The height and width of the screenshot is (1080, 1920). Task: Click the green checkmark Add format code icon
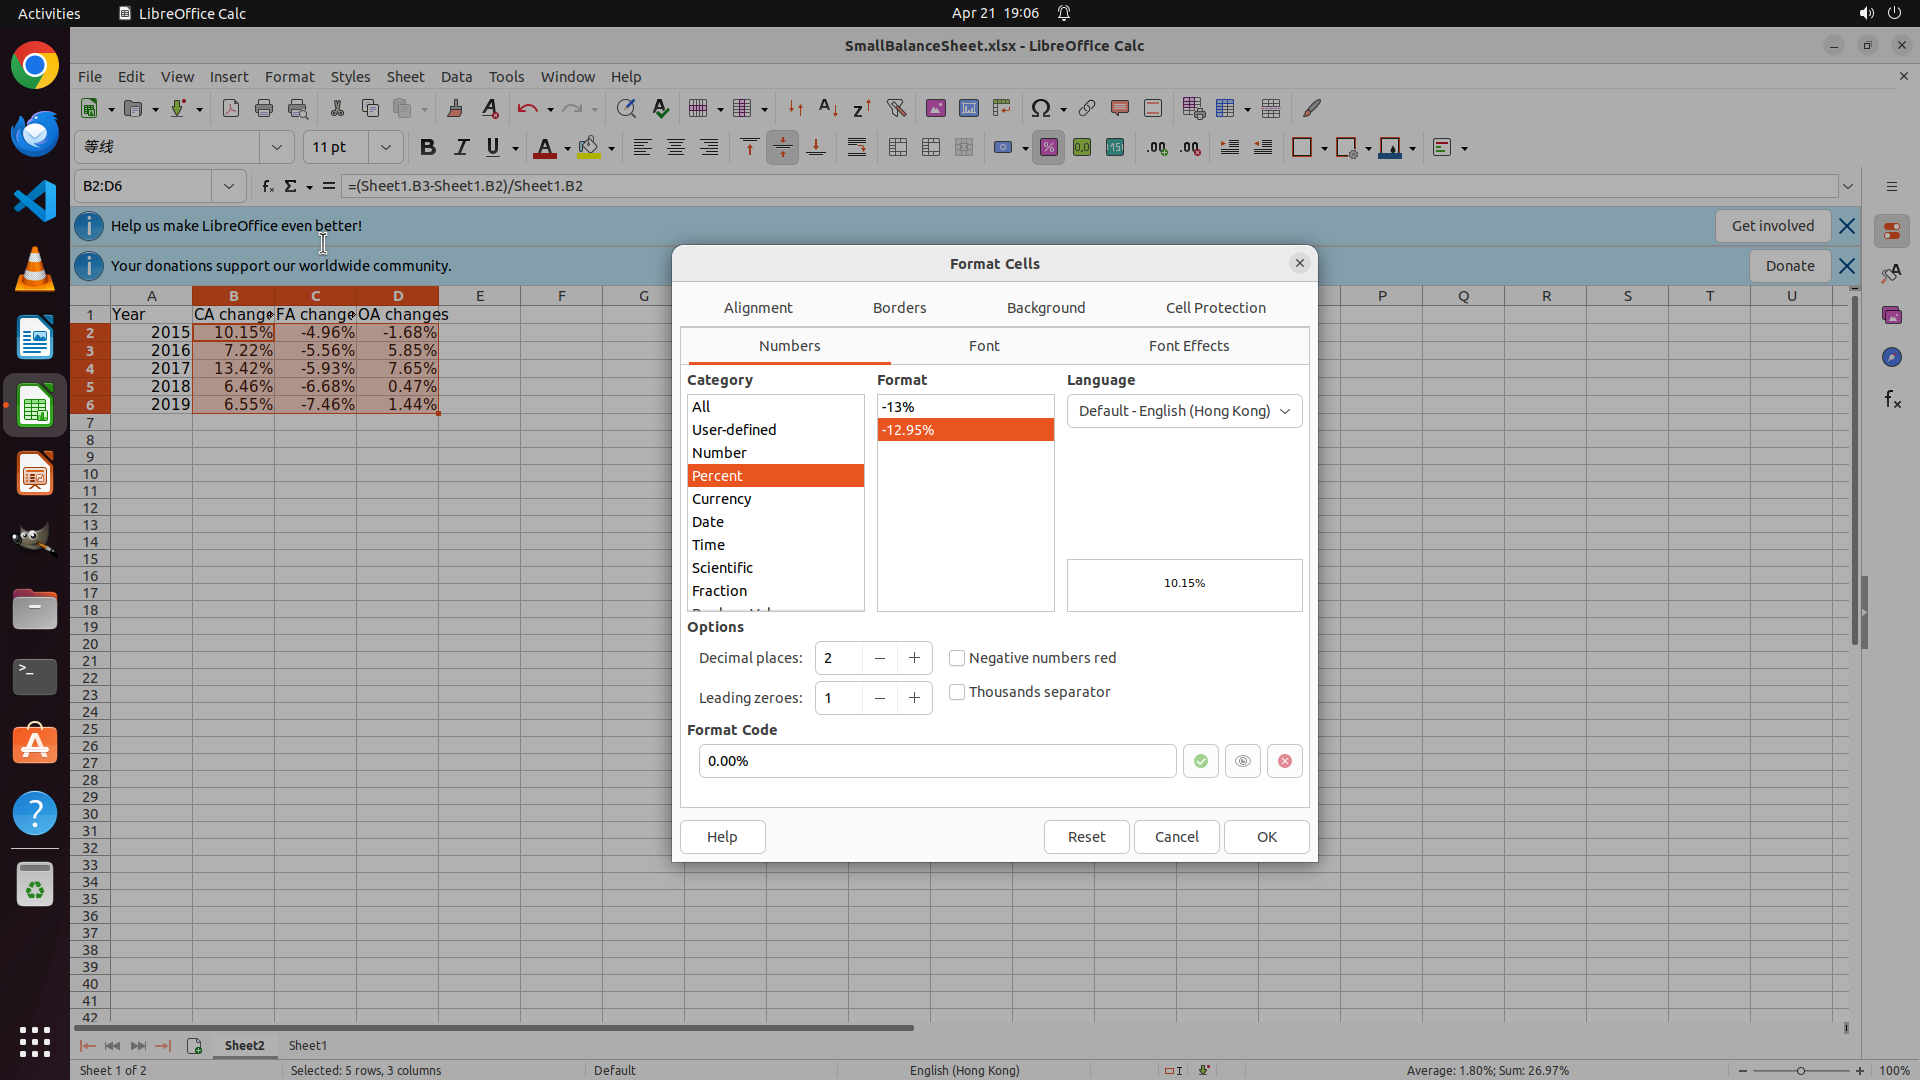[x=1200, y=761]
